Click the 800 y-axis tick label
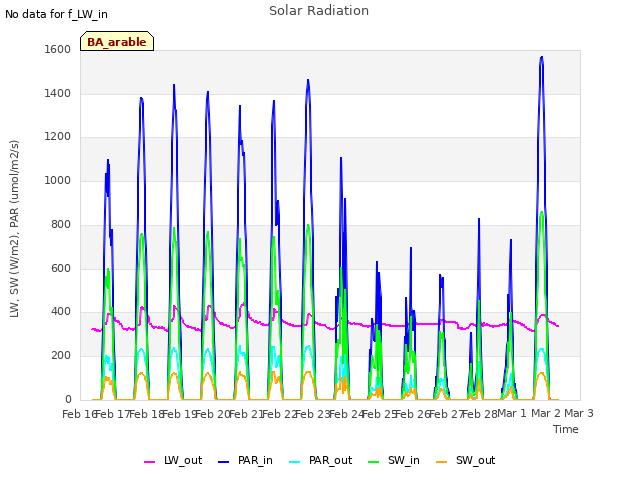This screenshot has height=480, width=640. 61,224
